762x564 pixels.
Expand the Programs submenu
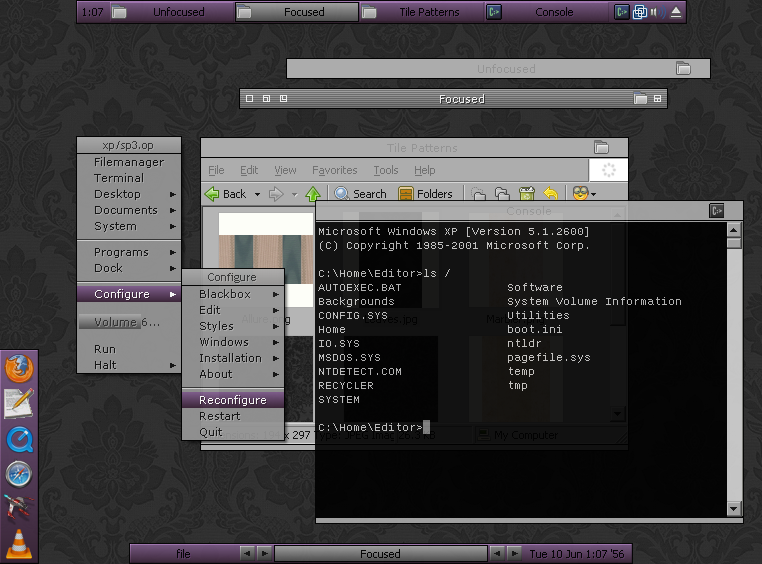(x=129, y=252)
